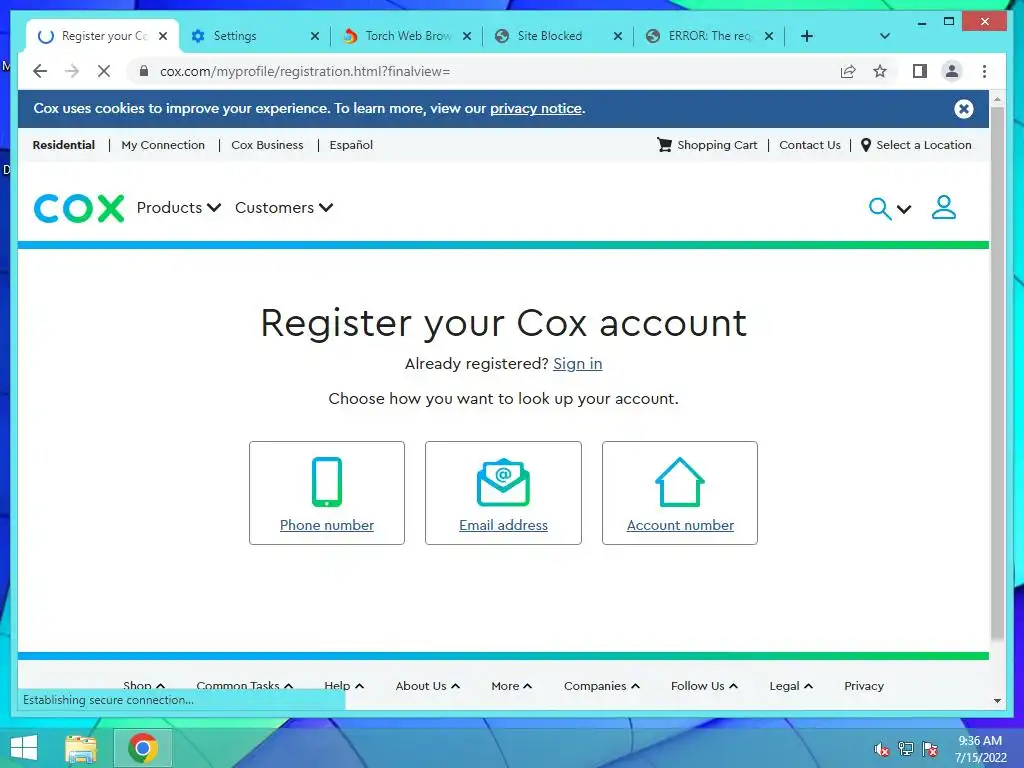
Task: Look up account by Account number
Action: tap(680, 493)
